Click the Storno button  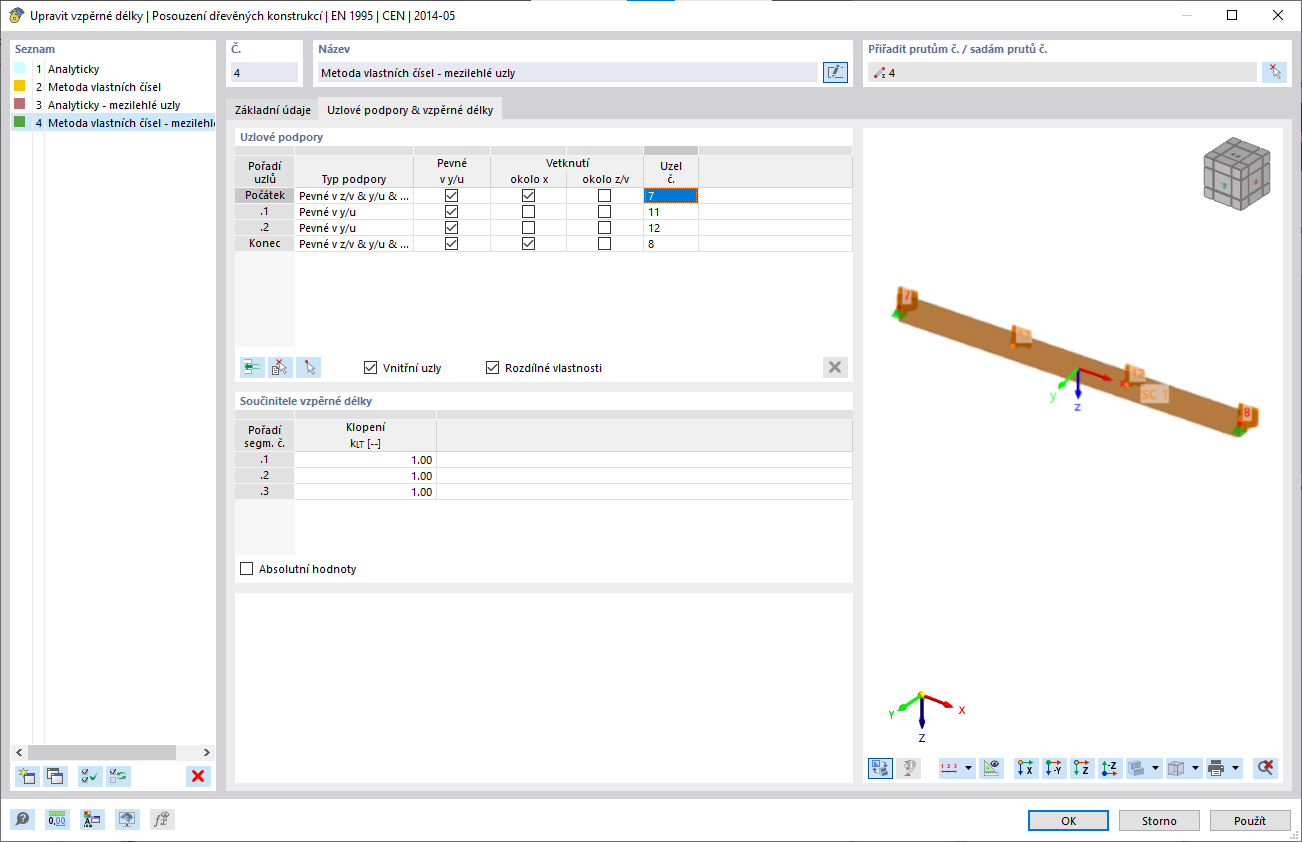tap(1159, 820)
